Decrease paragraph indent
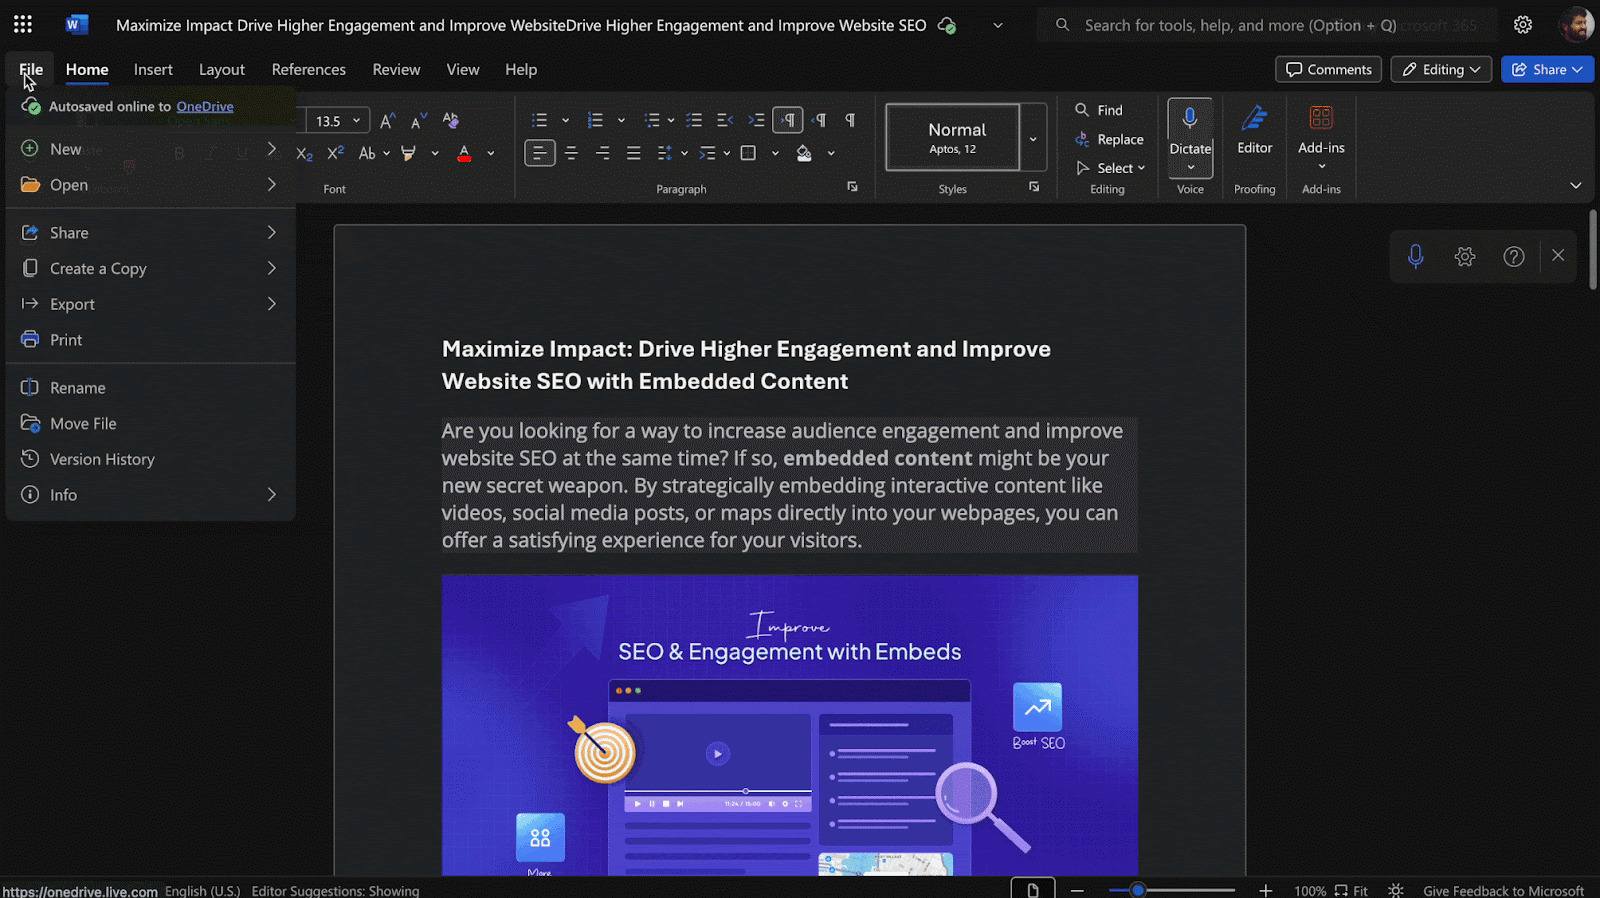 [x=725, y=121]
